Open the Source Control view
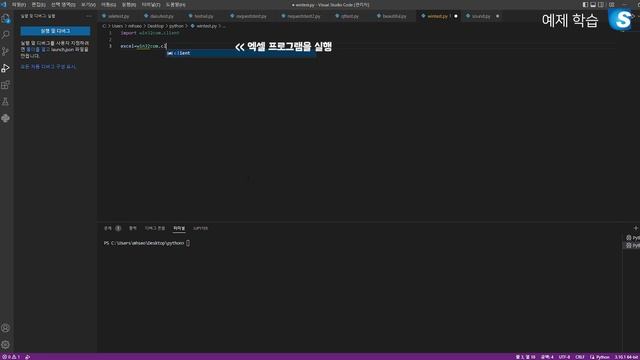 pos(6,51)
